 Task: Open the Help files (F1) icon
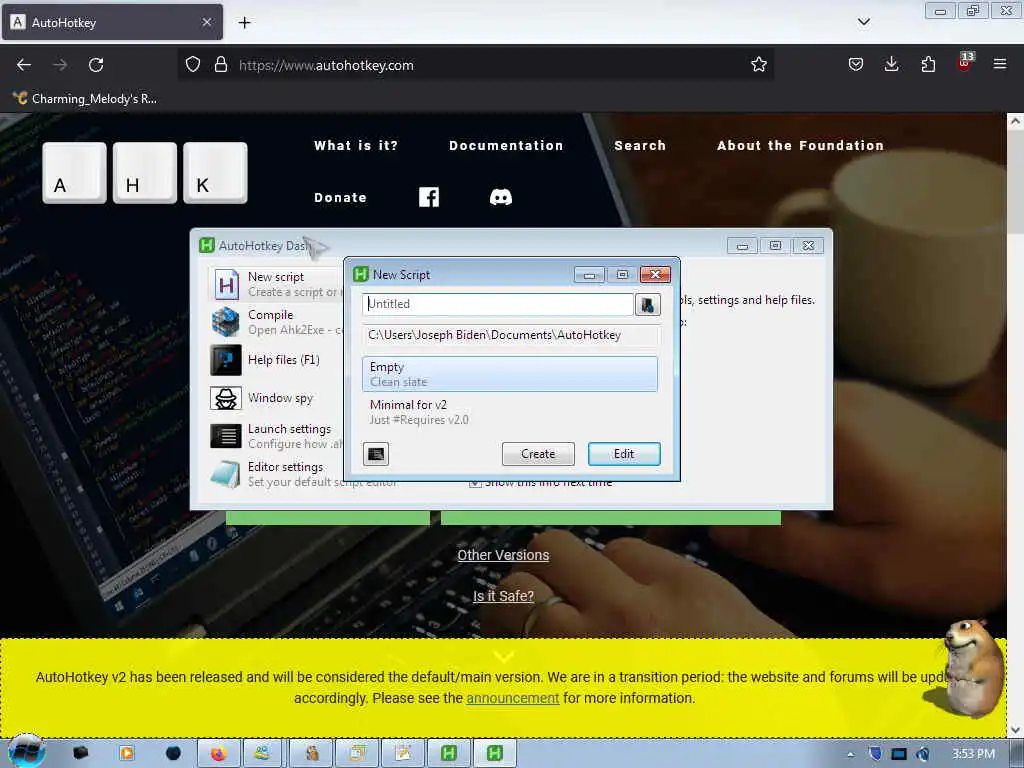click(x=226, y=360)
